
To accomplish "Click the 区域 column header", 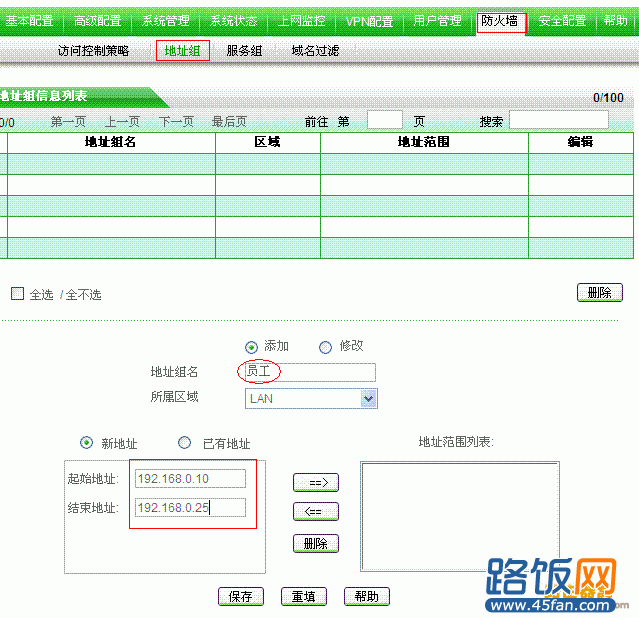I will click(x=268, y=142).
